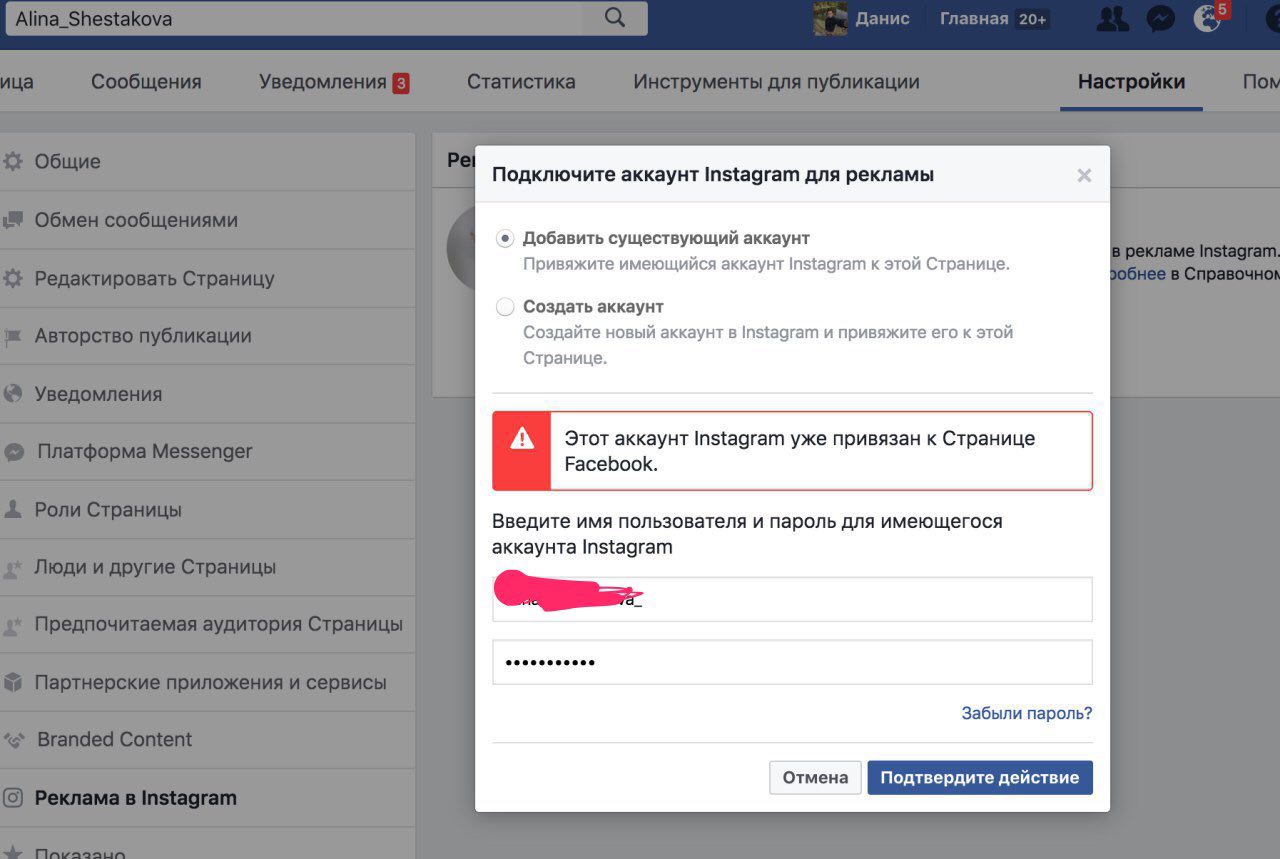Click the gear icon beside Редактировать Страницу
Screen dimensions: 1280x859
coord(13,278)
